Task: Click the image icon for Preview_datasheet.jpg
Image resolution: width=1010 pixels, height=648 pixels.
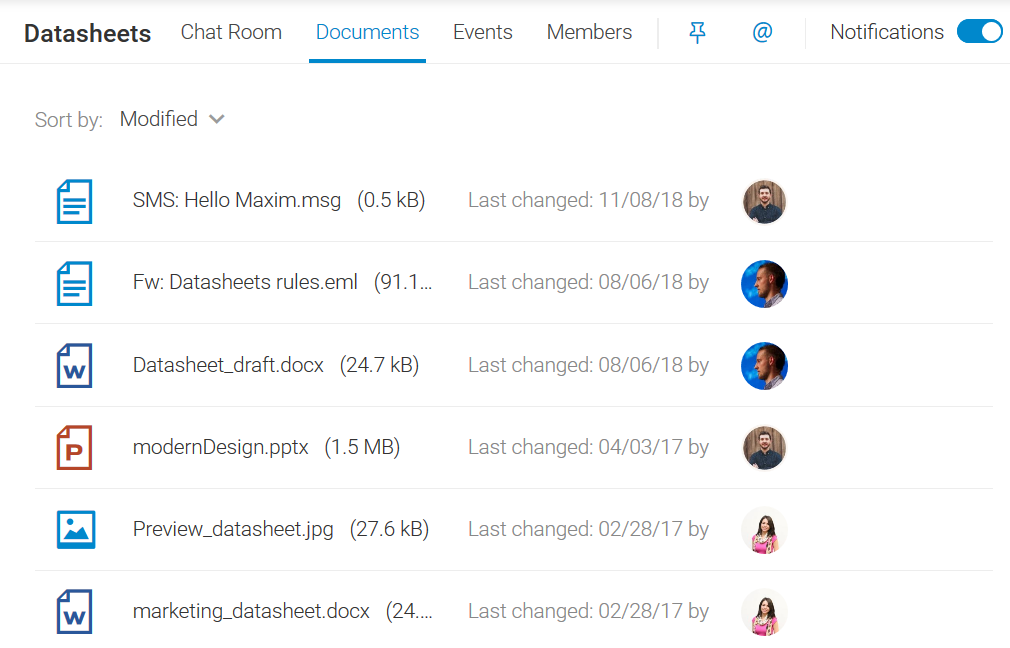Action: tap(74, 529)
